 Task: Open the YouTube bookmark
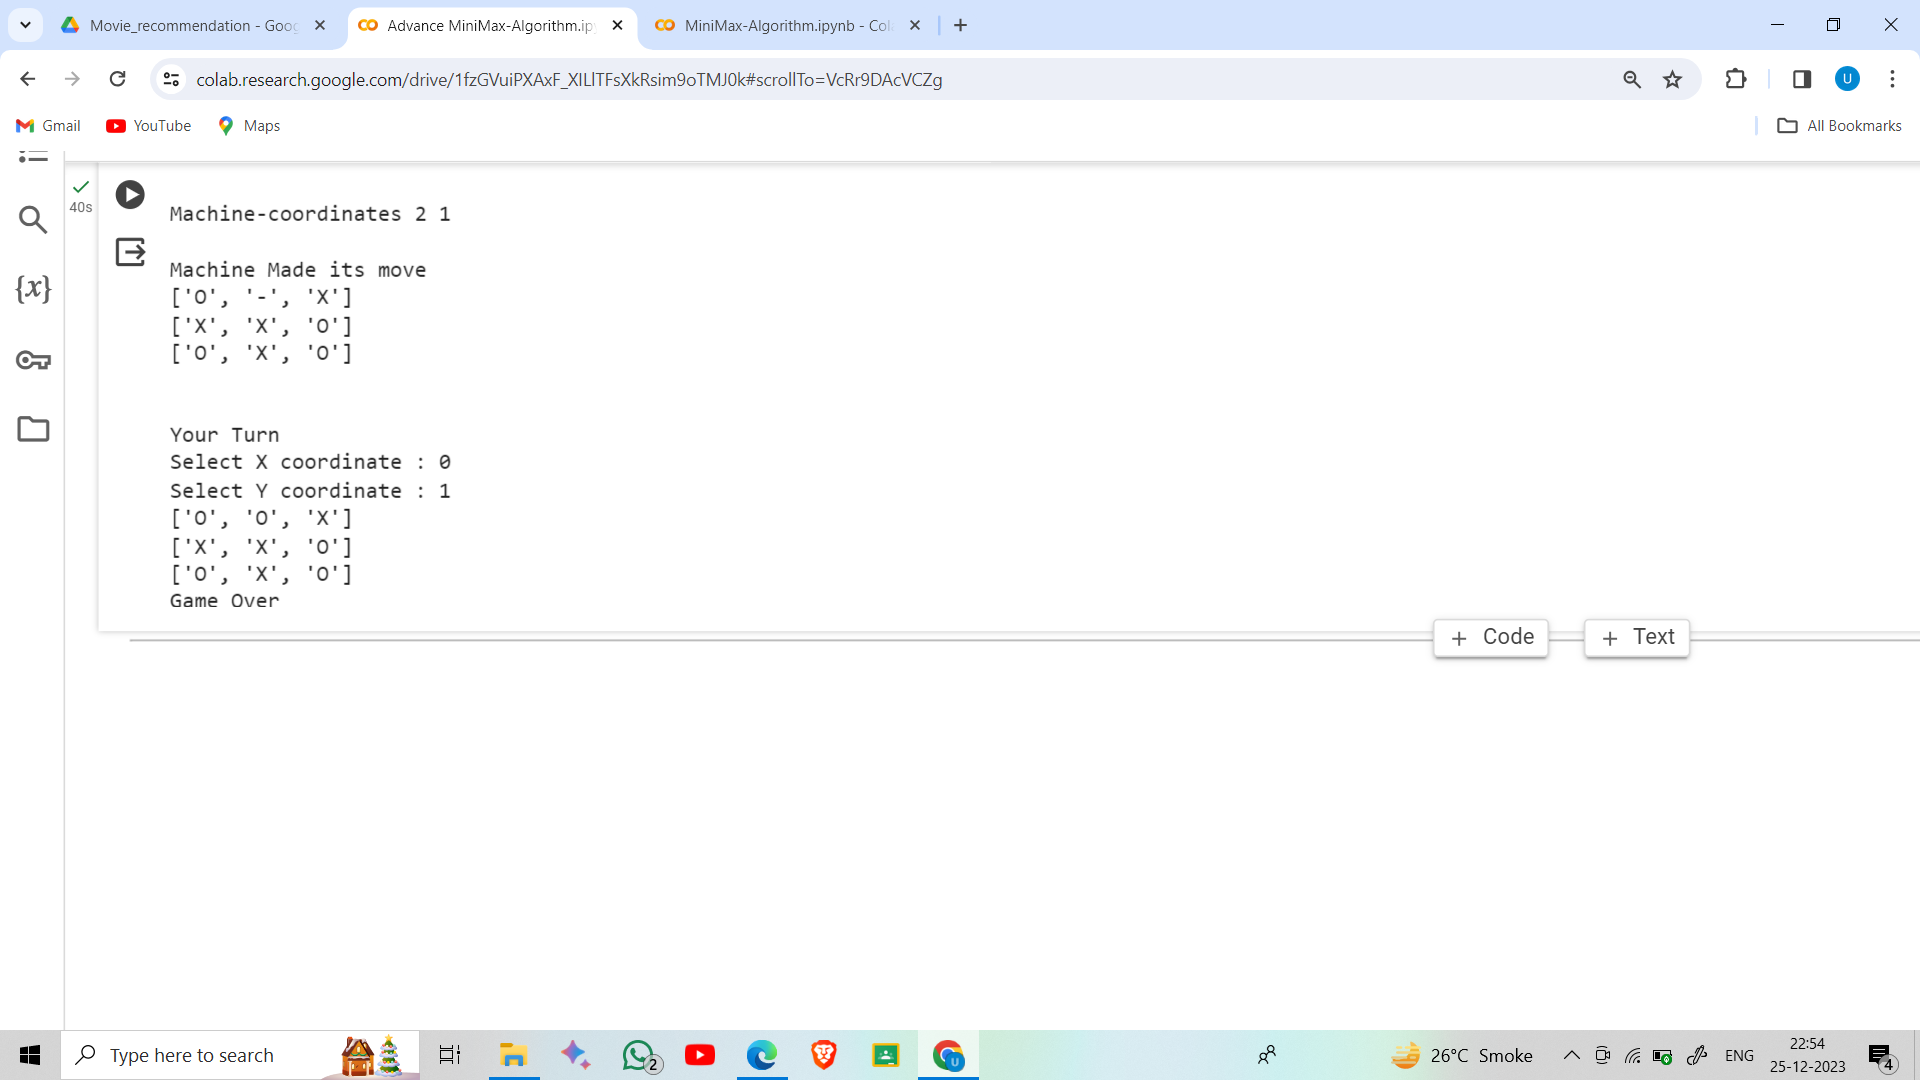(x=149, y=125)
